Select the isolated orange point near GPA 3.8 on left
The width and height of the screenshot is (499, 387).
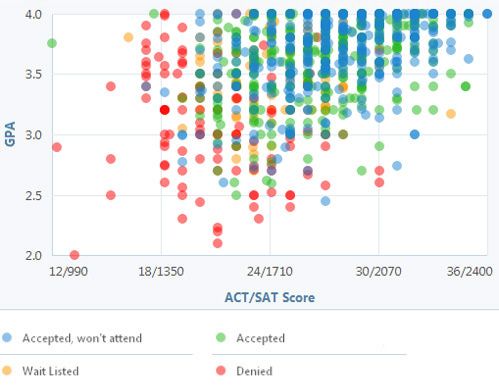point(128,37)
